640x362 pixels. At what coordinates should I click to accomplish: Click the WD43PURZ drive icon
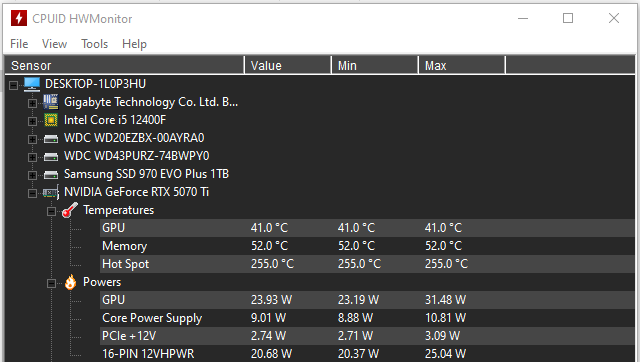click(51, 157)
